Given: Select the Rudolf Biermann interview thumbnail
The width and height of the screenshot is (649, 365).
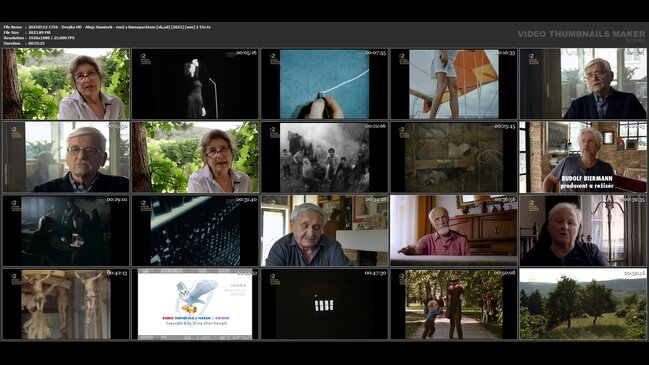Looking at the screenshot, I should point(583,157).
